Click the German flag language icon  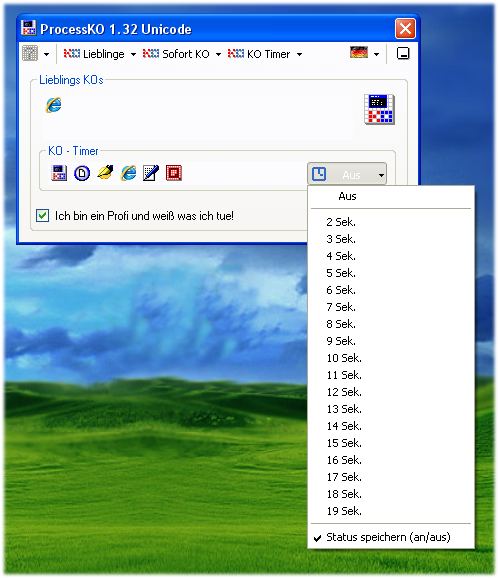(359, 53)
